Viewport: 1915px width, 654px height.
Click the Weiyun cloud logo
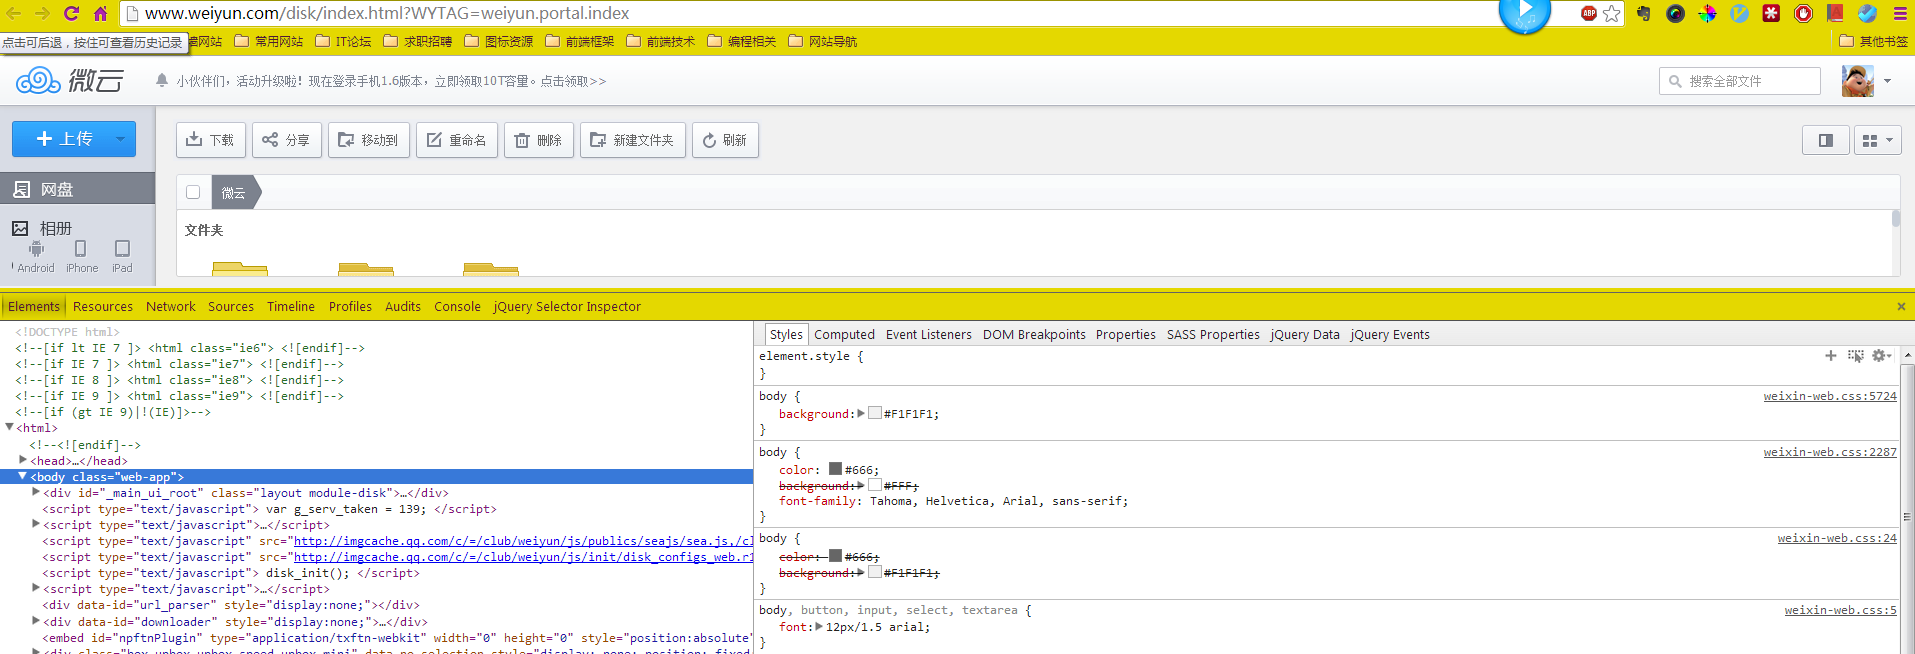pyautogui.click(x=69, y=80)
